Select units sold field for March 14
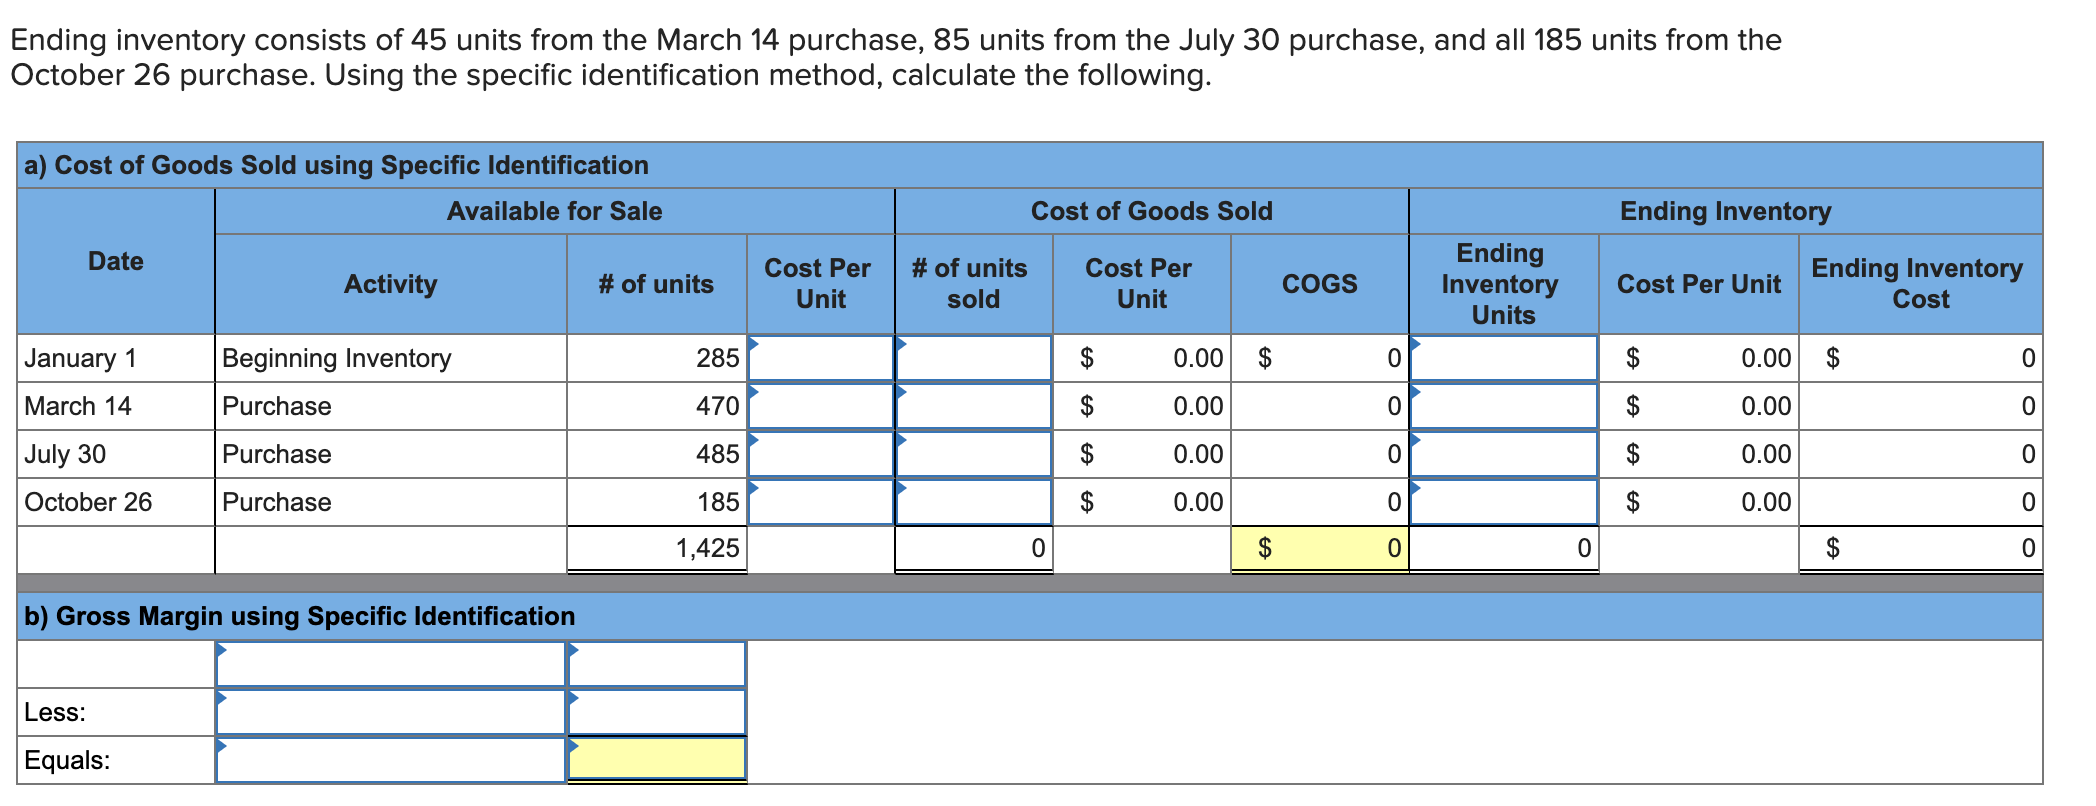This screenshot has width=2096, height=806. (x=974, y=406)
